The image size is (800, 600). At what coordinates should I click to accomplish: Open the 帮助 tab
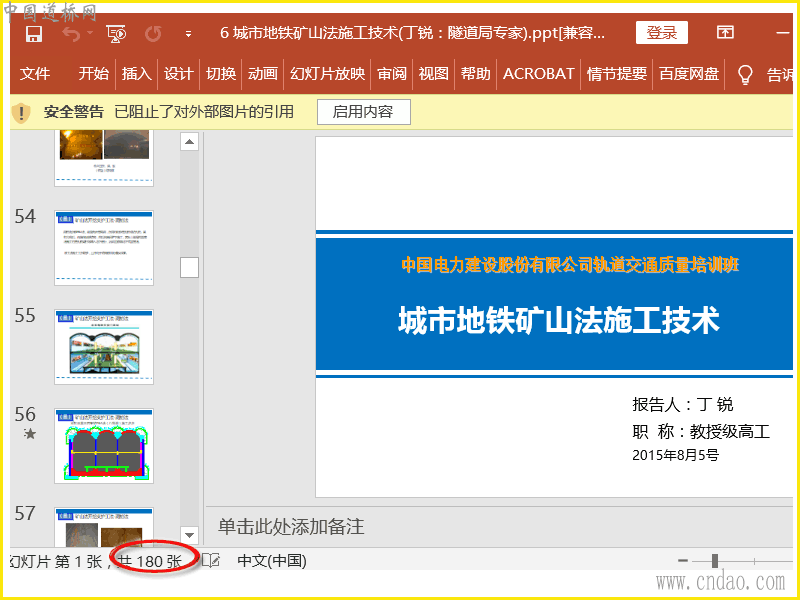(476, 74)
